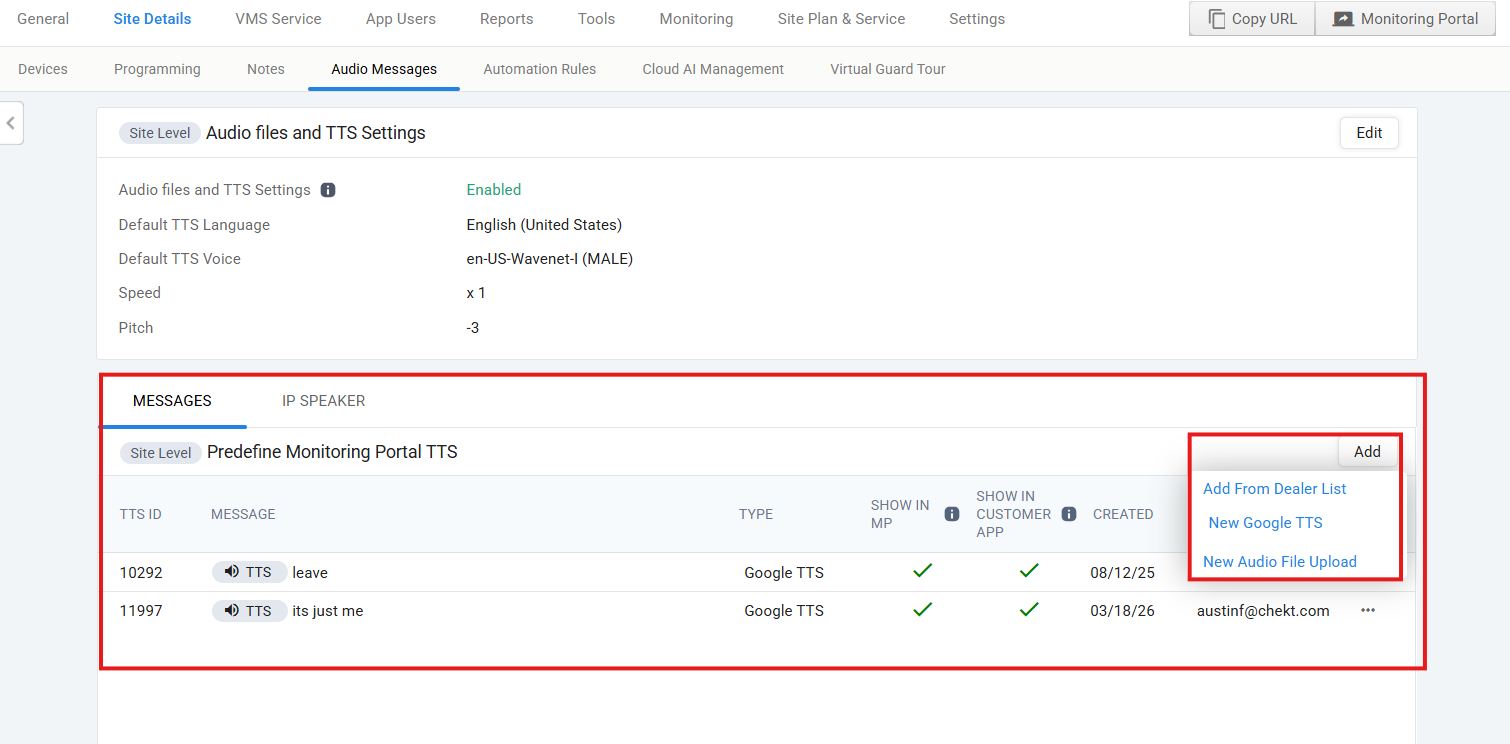Play the 'its just me' TTS speaker badge

point(249,610)
